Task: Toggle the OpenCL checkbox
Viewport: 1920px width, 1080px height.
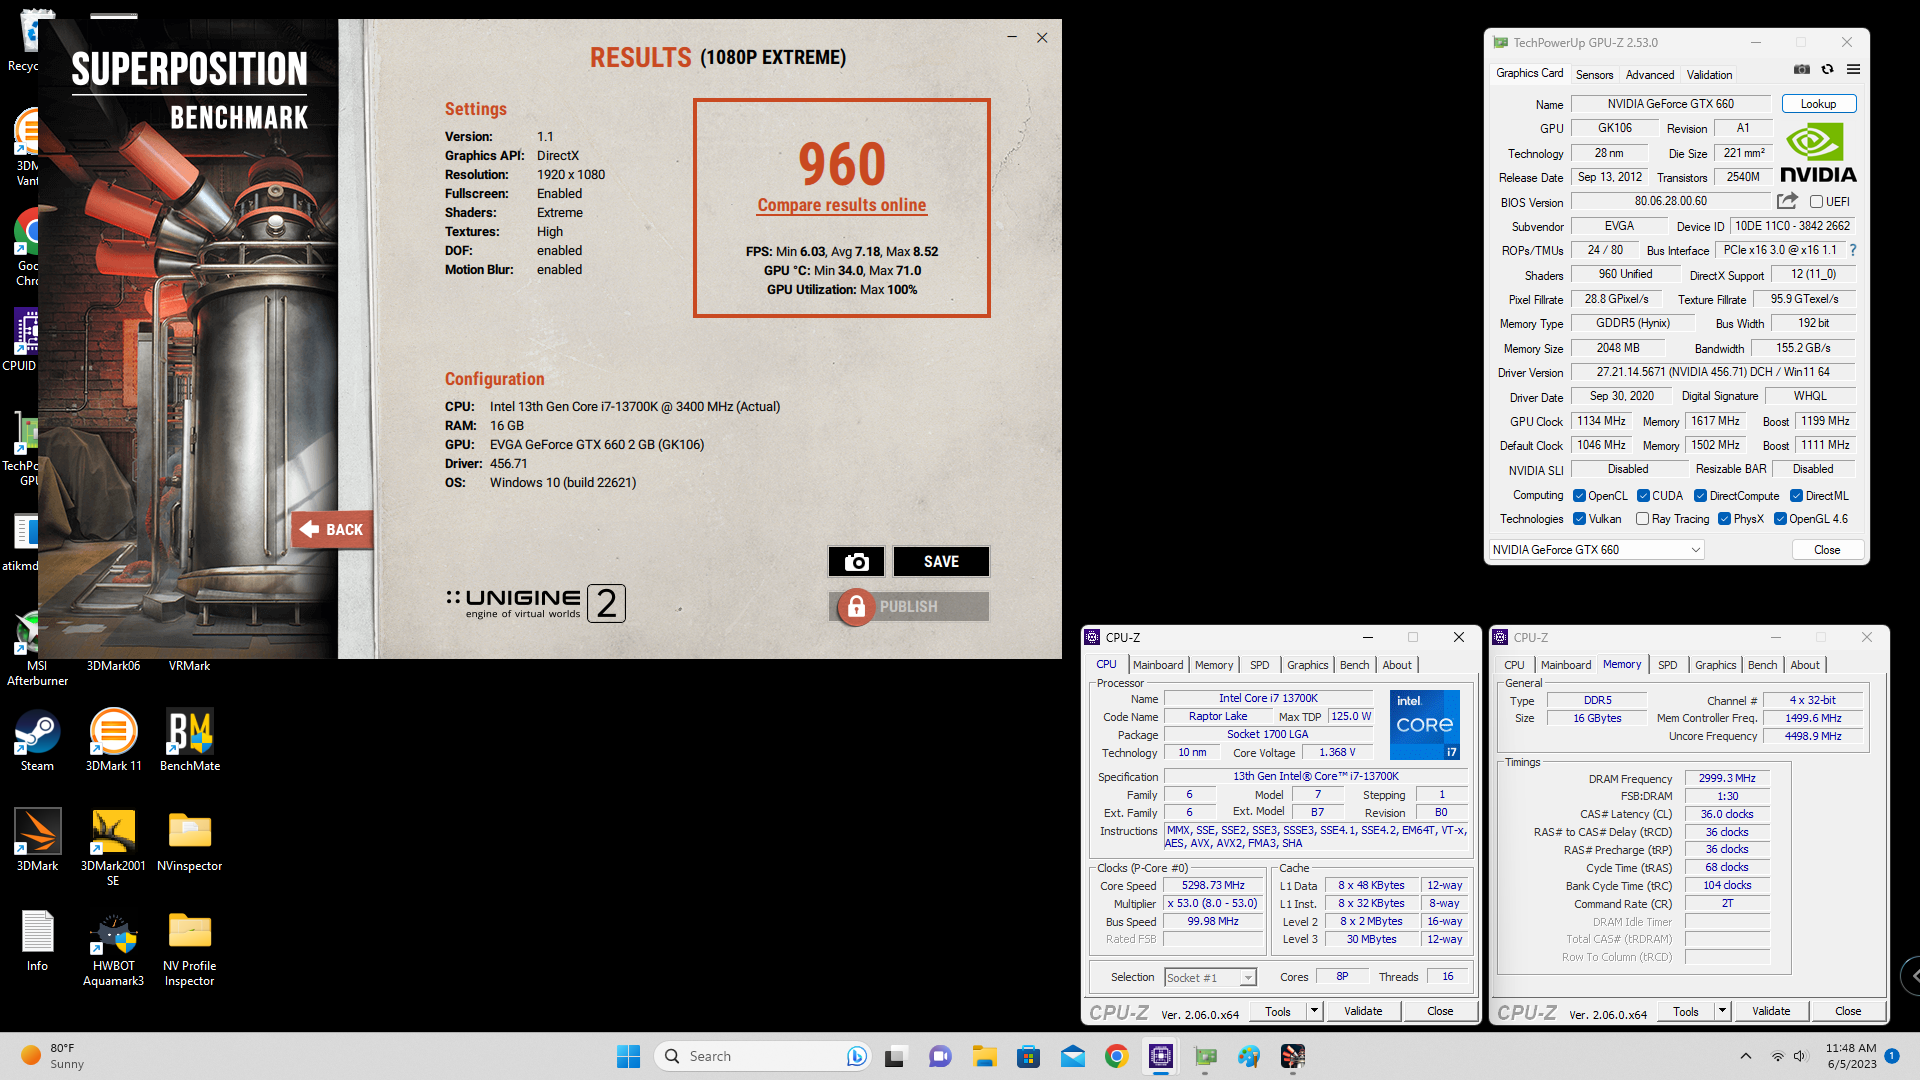Action: 1579,496
